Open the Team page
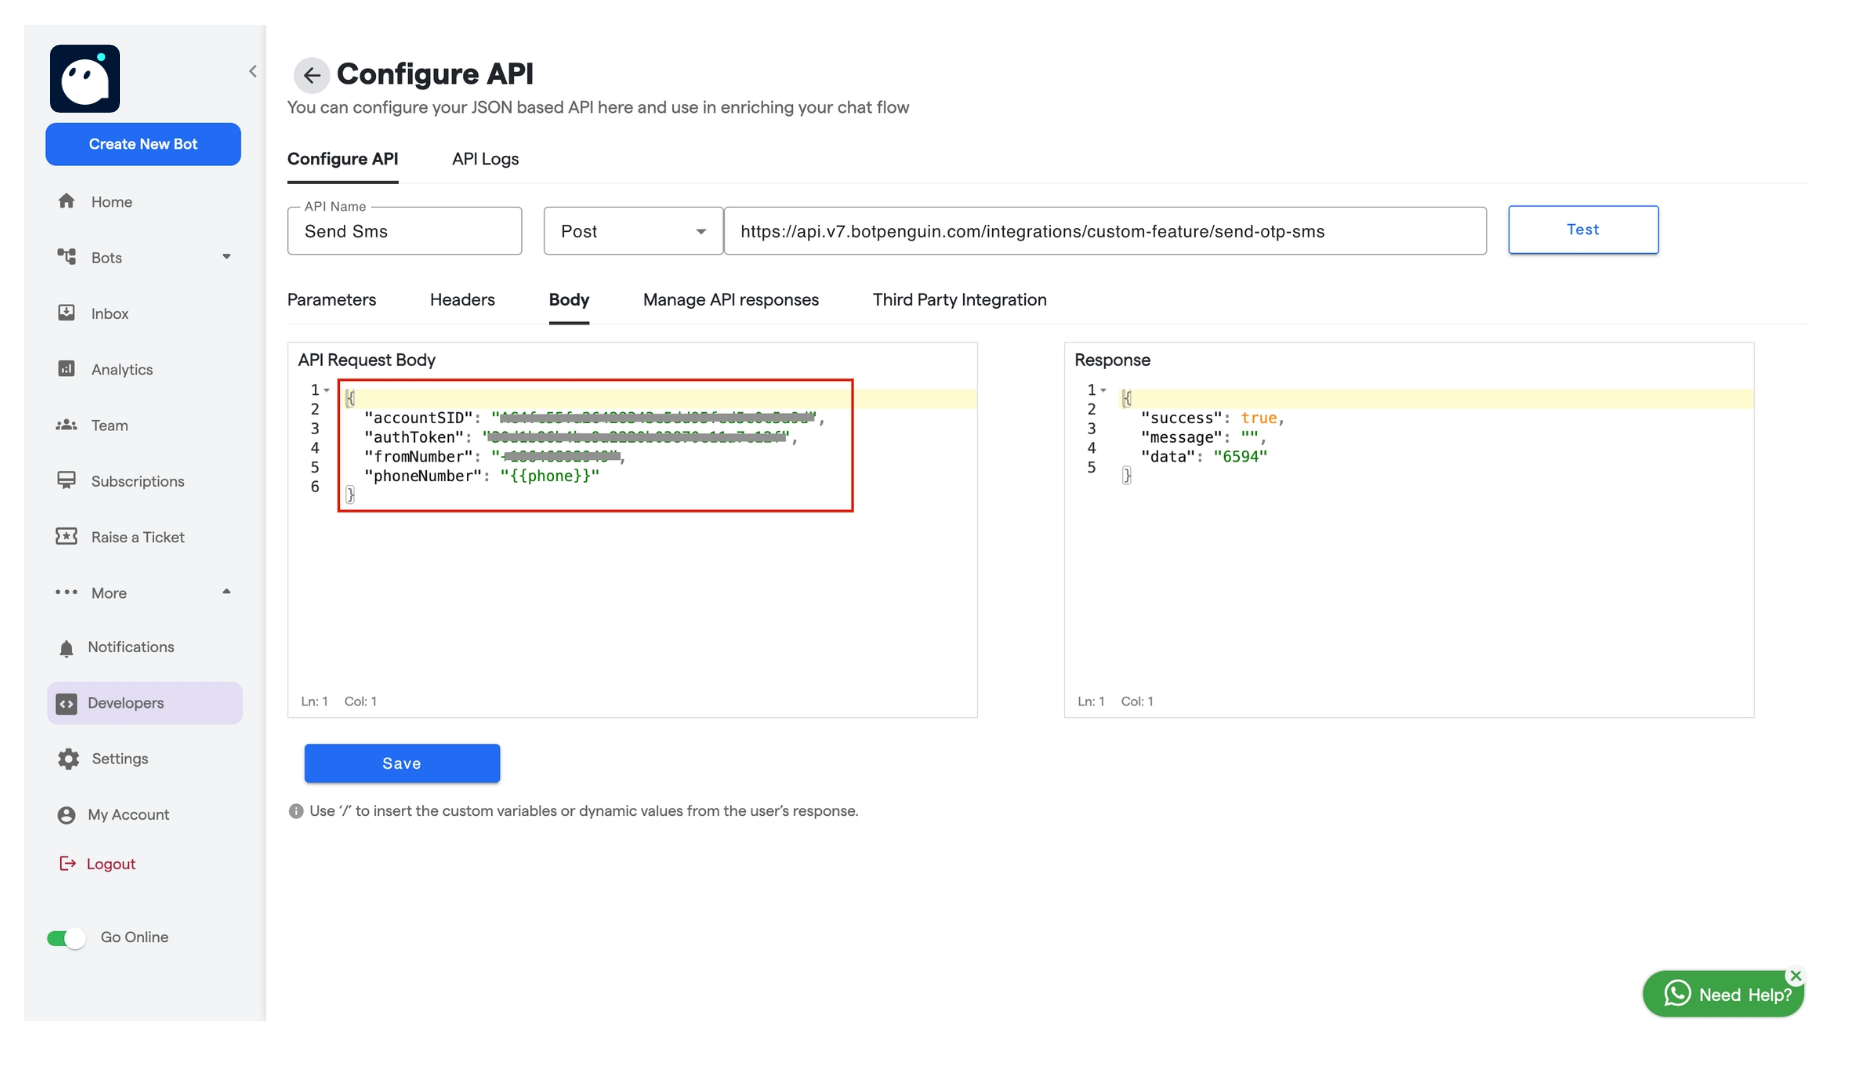The height and width of the screenshot is (1080, 1866). pos(109,425)
